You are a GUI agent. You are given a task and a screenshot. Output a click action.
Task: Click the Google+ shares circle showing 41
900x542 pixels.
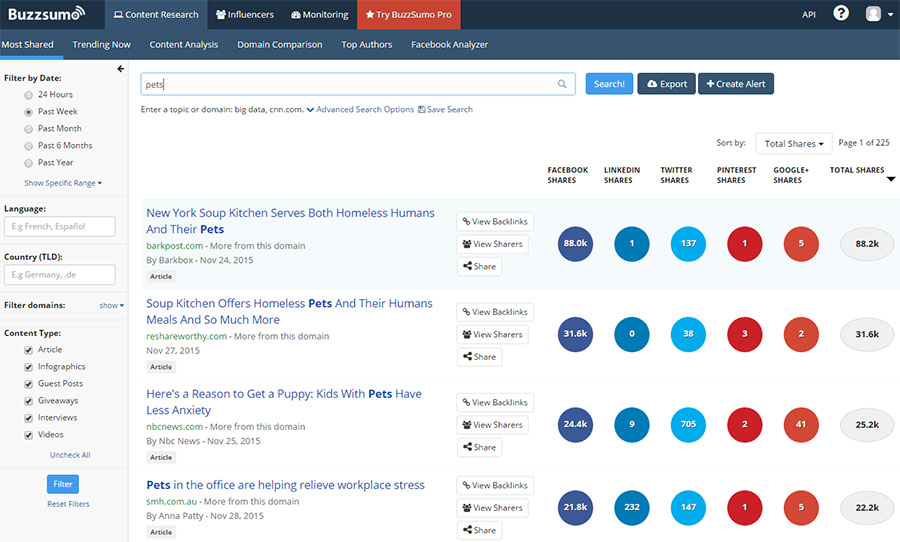pyautogui.click(x=801, y=424)
